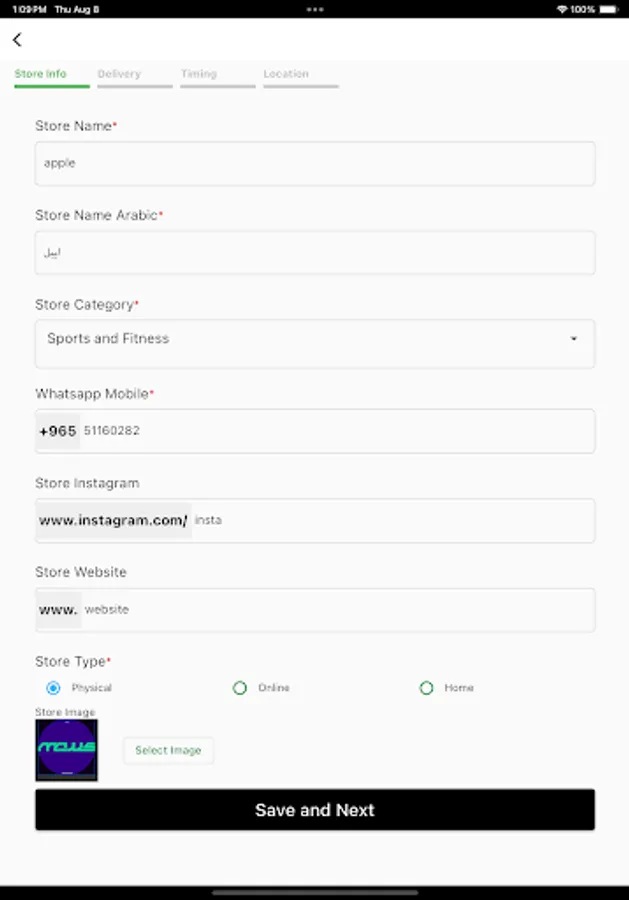
Task: Select the Online store type radio button
Action: (240, 687)
